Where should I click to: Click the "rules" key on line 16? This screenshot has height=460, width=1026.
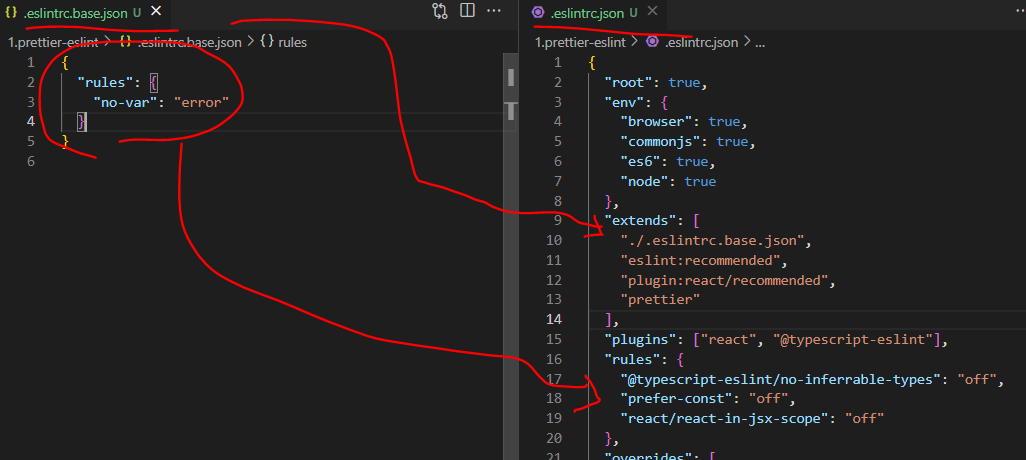pyautogui.click(x=631, y=359)
